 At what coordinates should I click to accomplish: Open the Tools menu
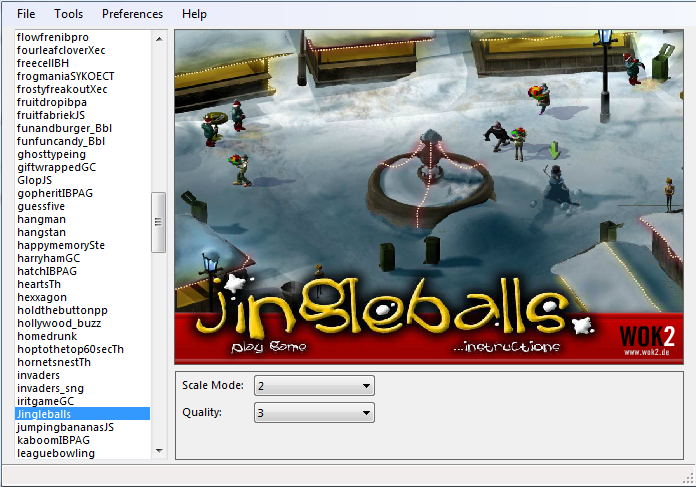pos(68,14)
